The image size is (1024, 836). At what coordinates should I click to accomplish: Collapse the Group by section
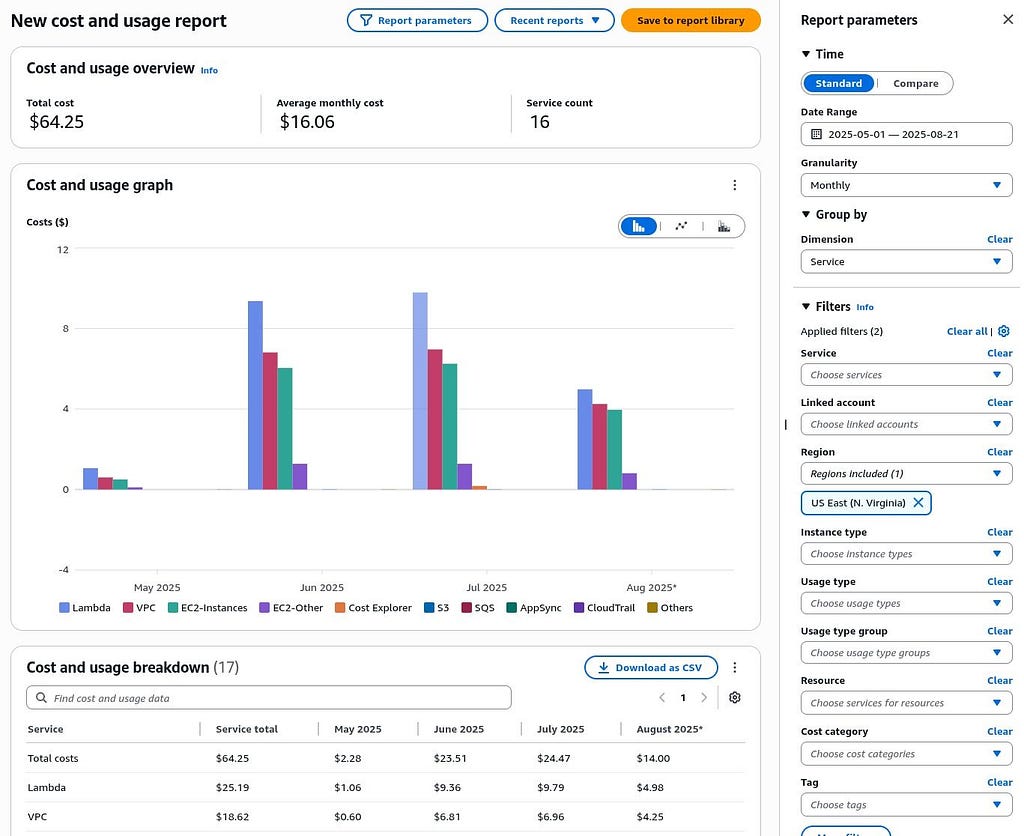(806, 214)
